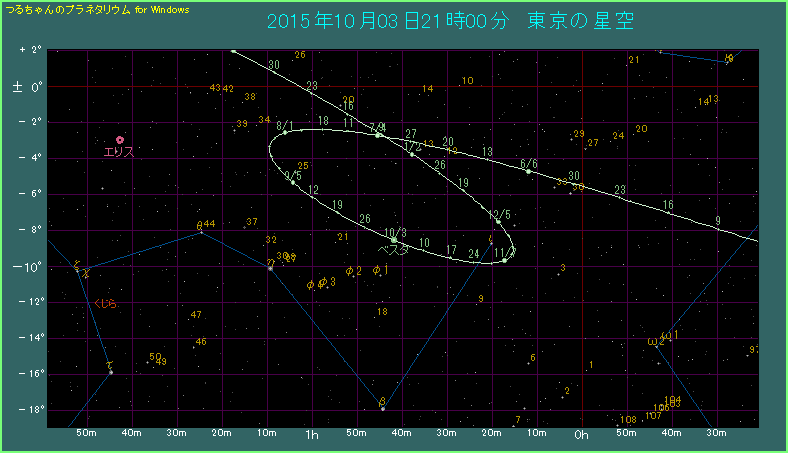Click the 6/6 date marker on the track
Screen dimensions: 788x453
(x=529, y=171)
